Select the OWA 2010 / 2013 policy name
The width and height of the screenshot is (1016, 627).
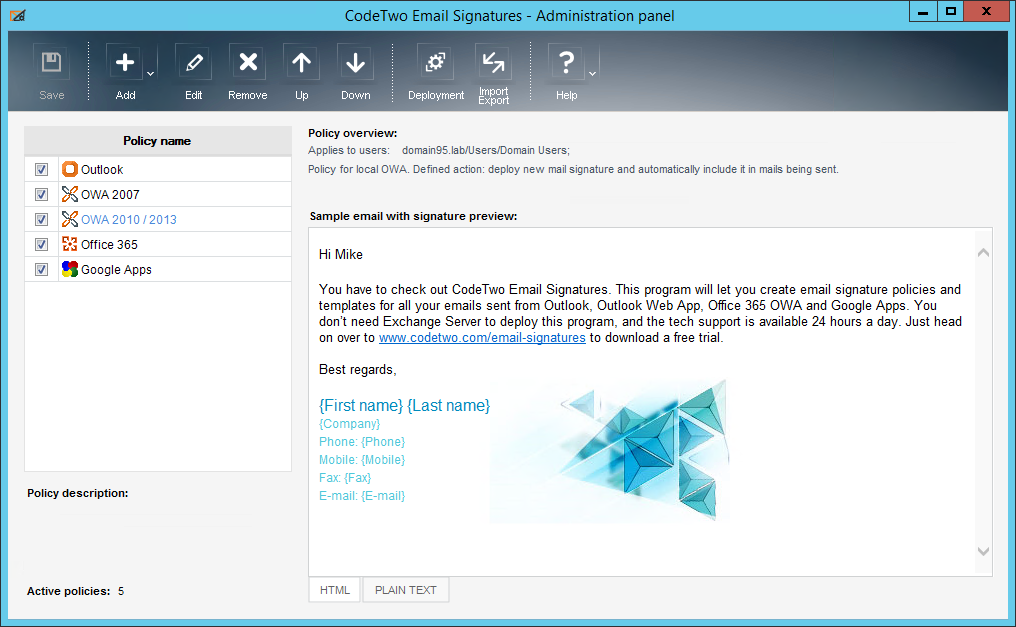tap(128, 220)
